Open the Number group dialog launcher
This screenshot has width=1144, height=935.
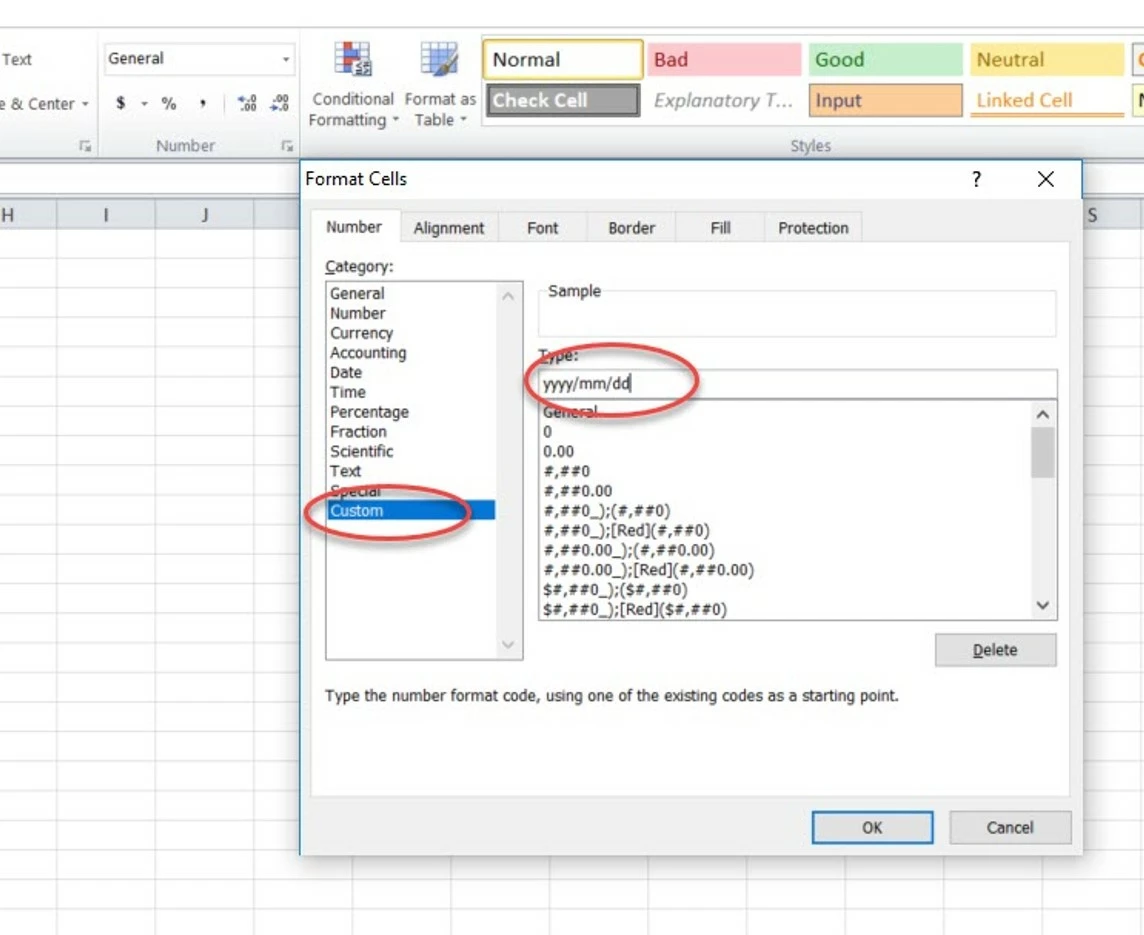(x=286, y=145)
